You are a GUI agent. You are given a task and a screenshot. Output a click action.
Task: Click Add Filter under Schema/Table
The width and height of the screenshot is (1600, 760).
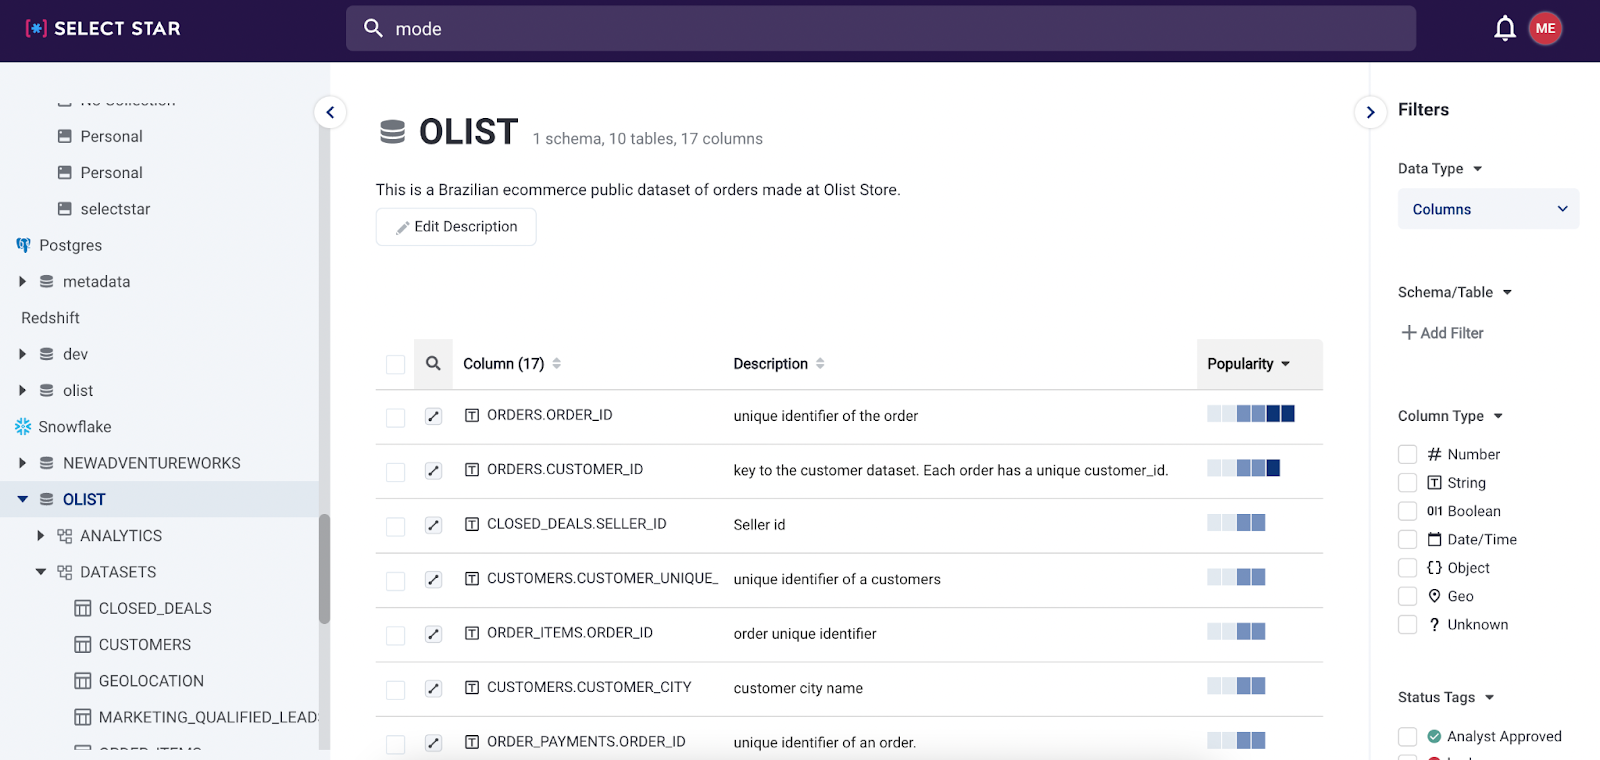[1442, 333]
